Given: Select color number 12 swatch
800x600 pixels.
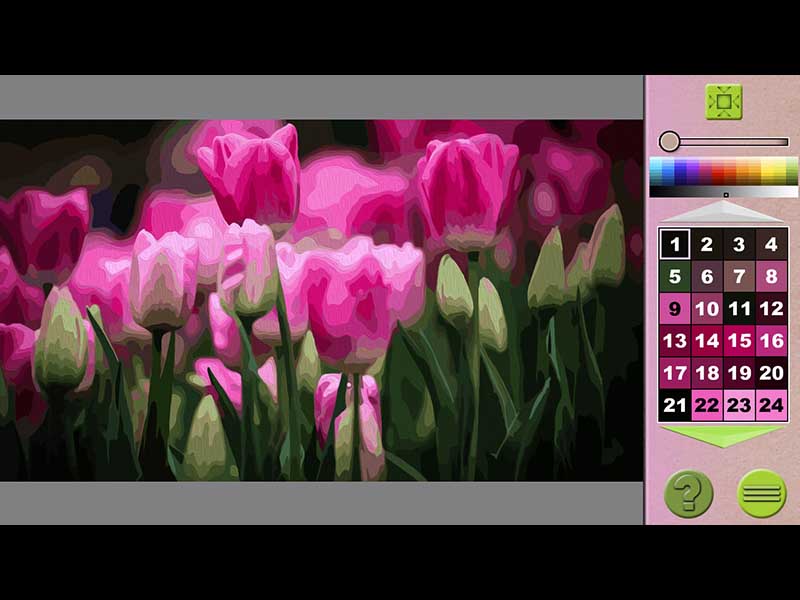Looking at the screenshot, I should [x=771, y=308].
